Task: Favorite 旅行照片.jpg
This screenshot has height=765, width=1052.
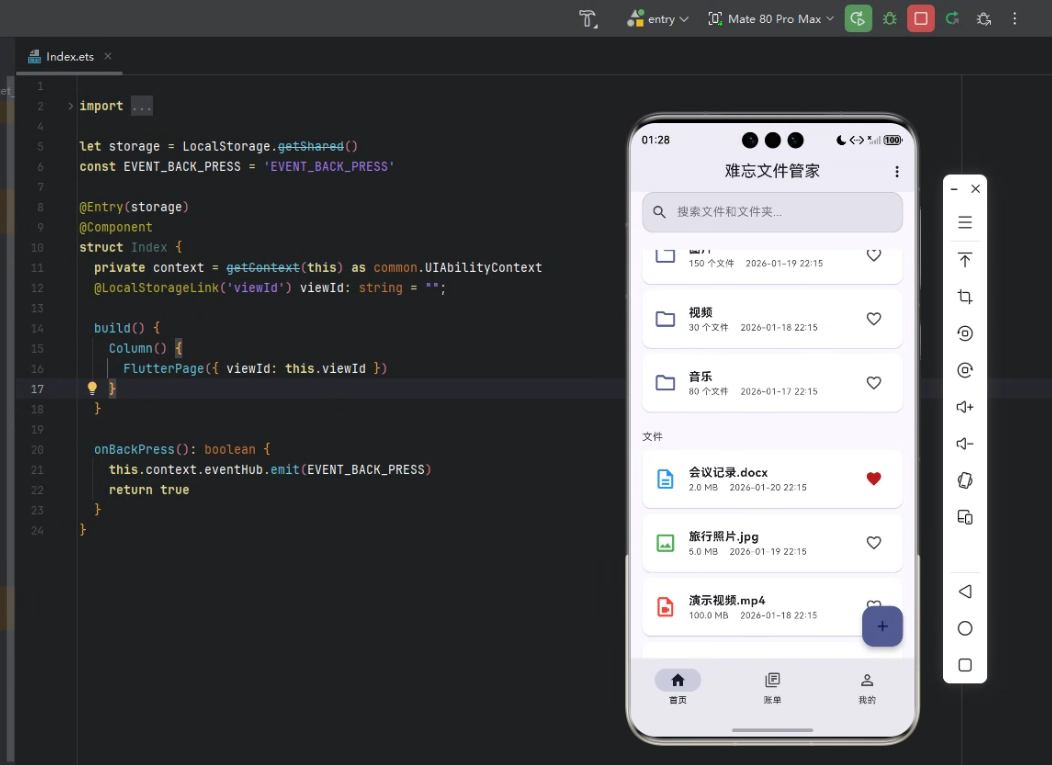Action: (874, 542)
